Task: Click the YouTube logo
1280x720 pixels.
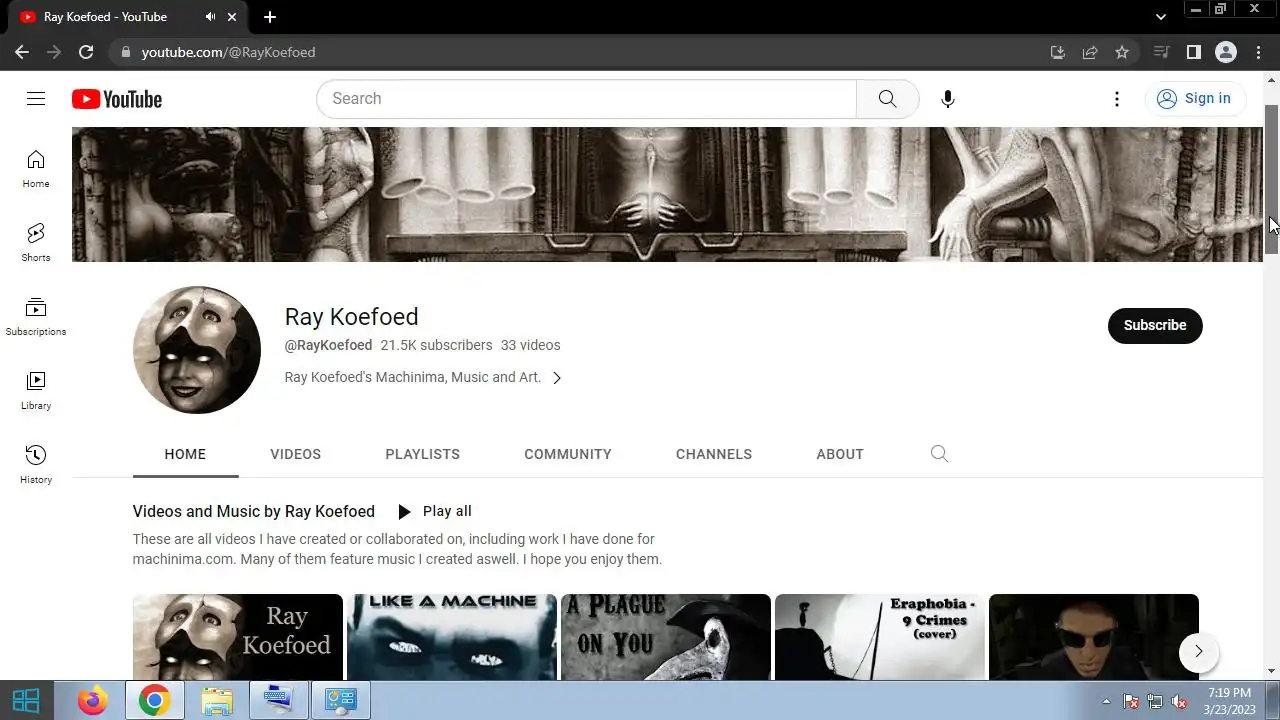Action: click(x=117, y=99)
